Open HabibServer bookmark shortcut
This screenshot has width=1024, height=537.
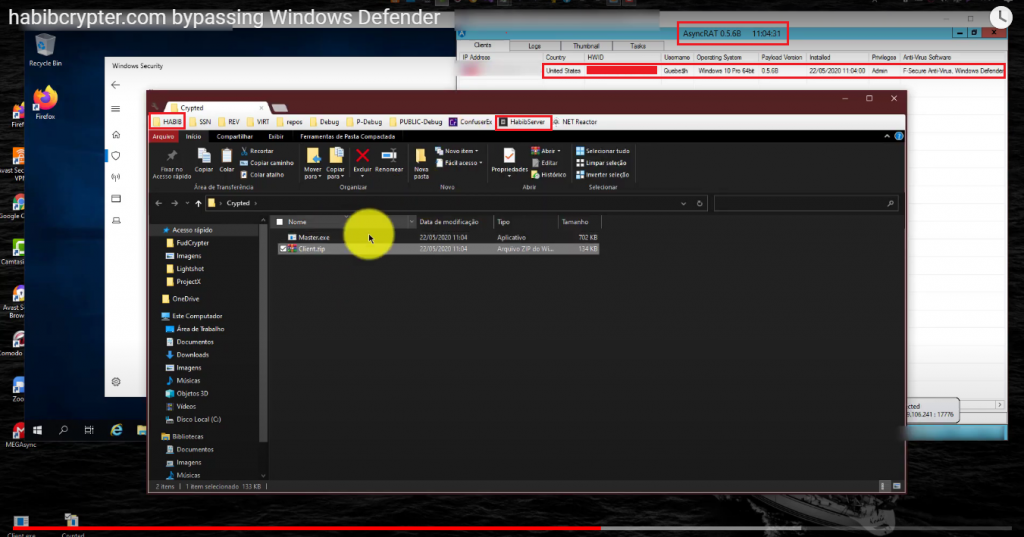[522, 122]
